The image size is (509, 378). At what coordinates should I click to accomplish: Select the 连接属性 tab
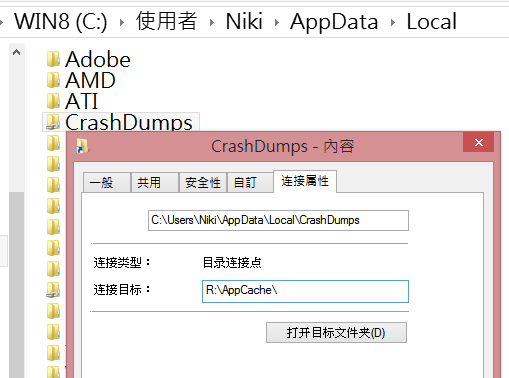click(305, 181)
